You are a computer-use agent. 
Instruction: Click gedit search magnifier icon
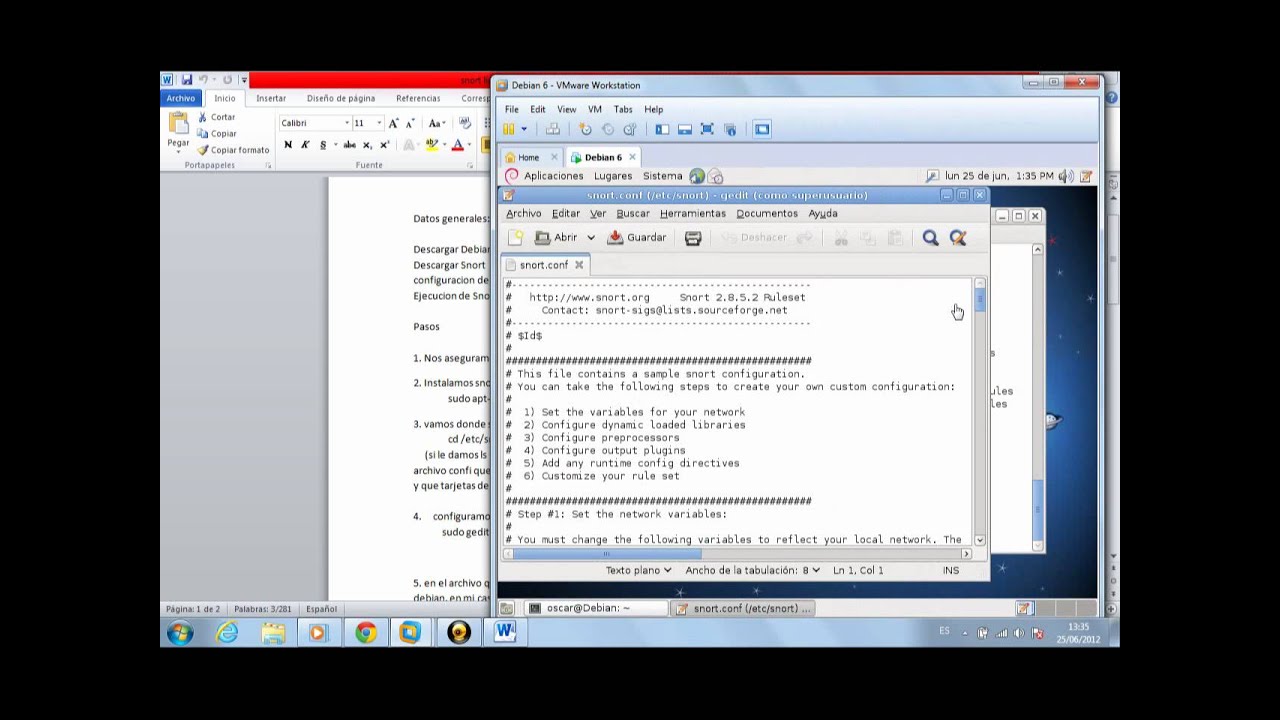click(x=930, y=238)
